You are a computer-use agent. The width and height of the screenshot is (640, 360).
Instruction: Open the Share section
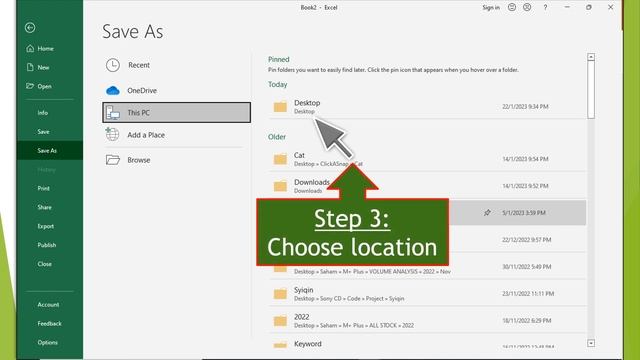click(x=44, y=207)
